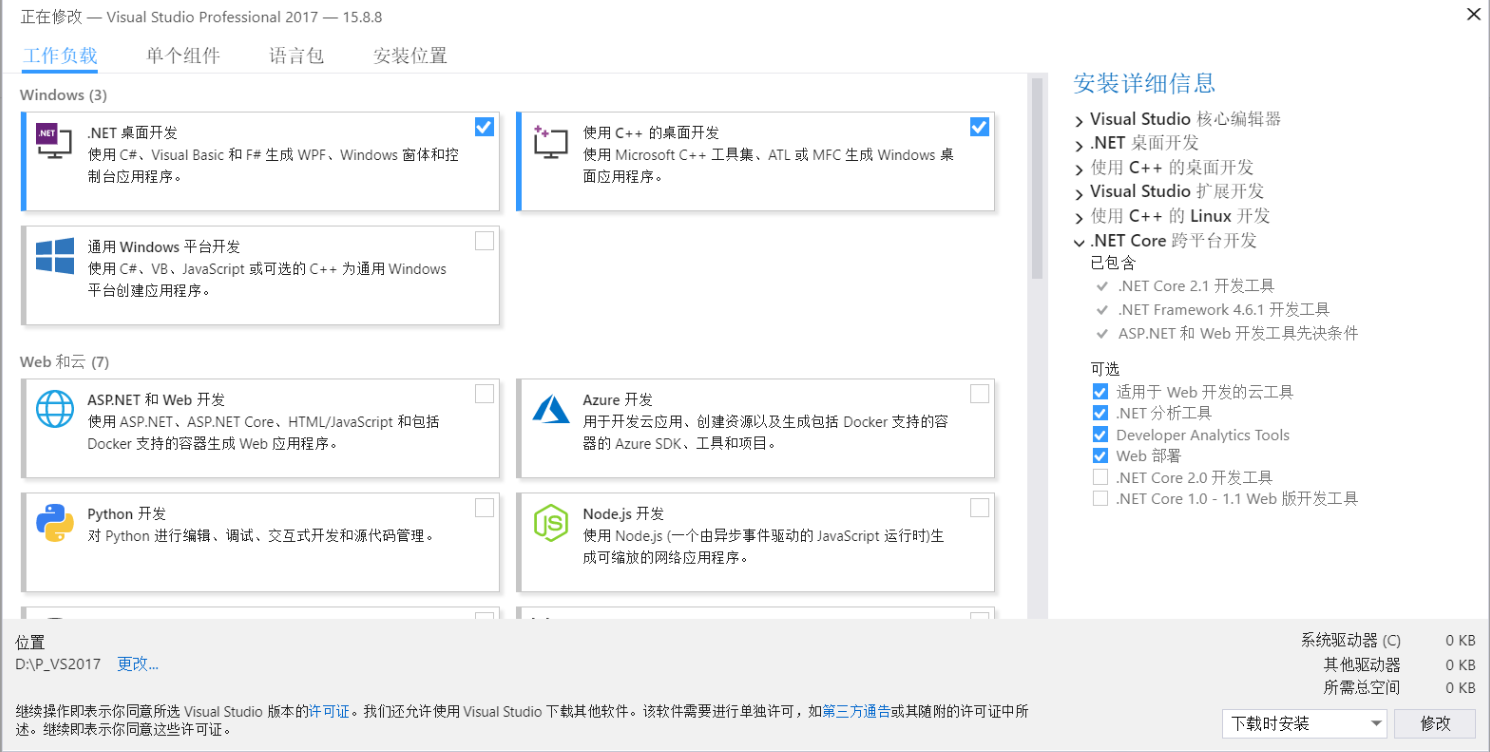Screen dimensions: 1490x752
Task: Click the 安装详细信息 panel heading
Action: [1144, 83]
